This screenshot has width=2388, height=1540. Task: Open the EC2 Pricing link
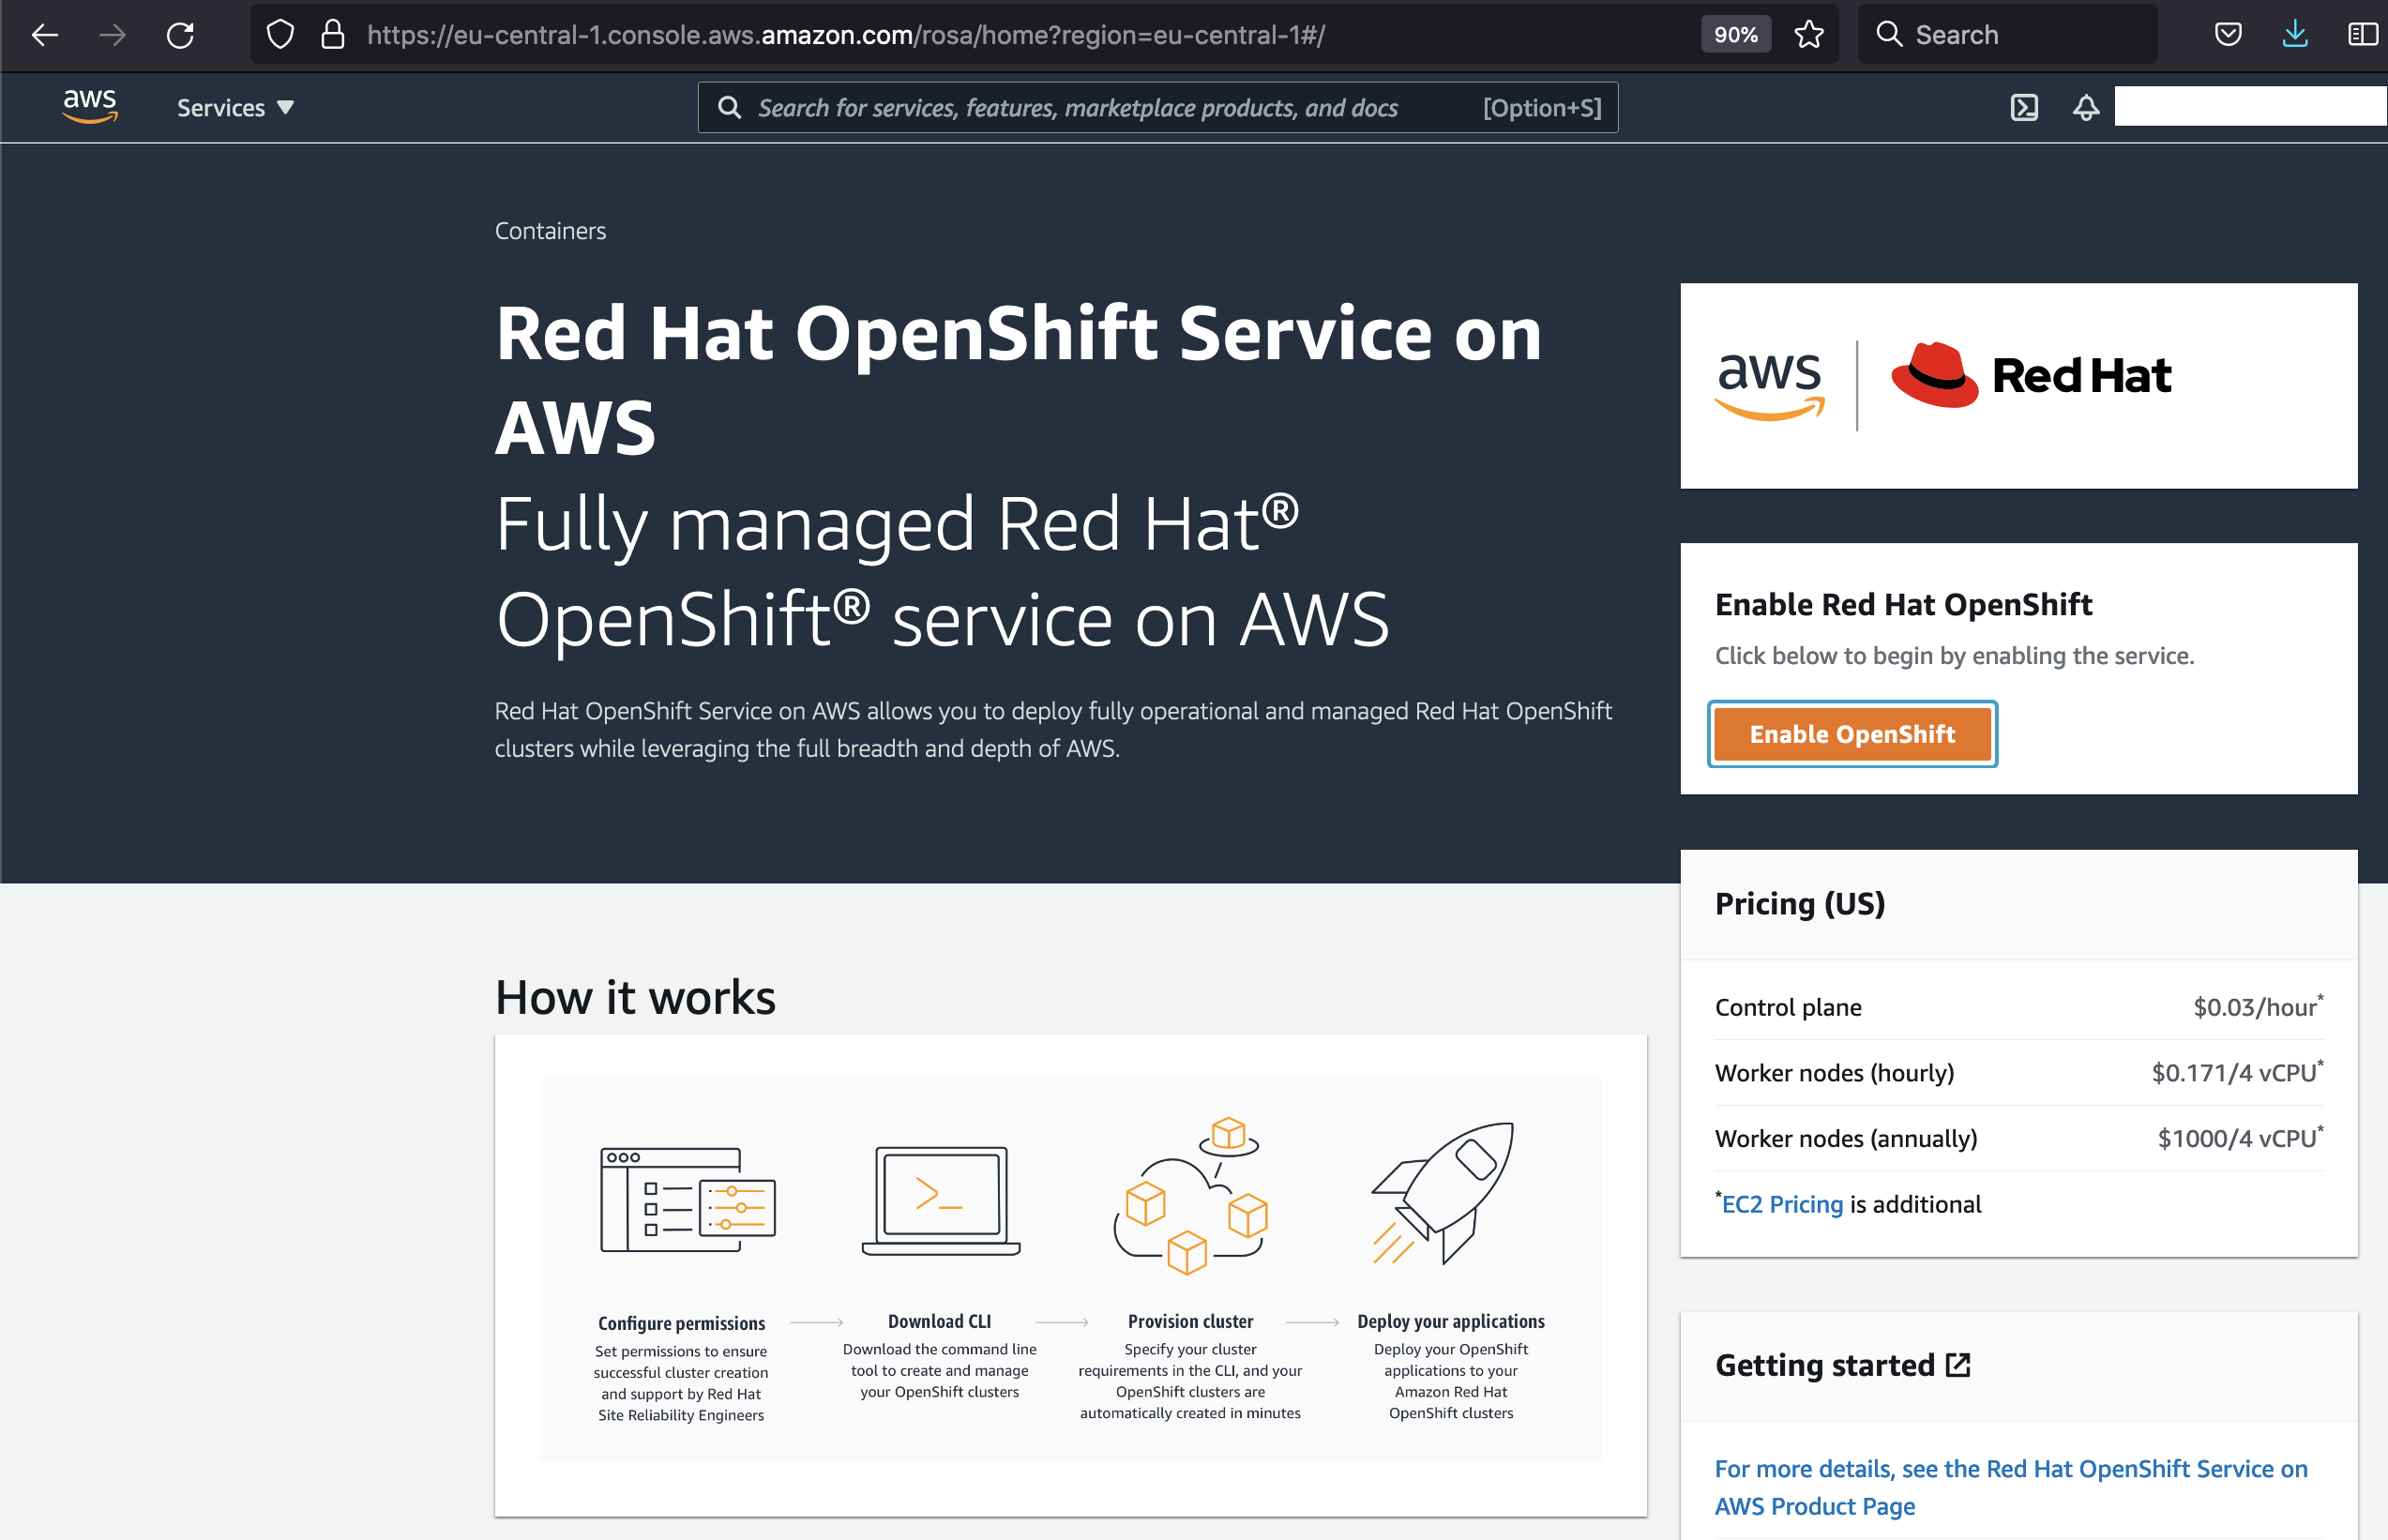1779,1202
